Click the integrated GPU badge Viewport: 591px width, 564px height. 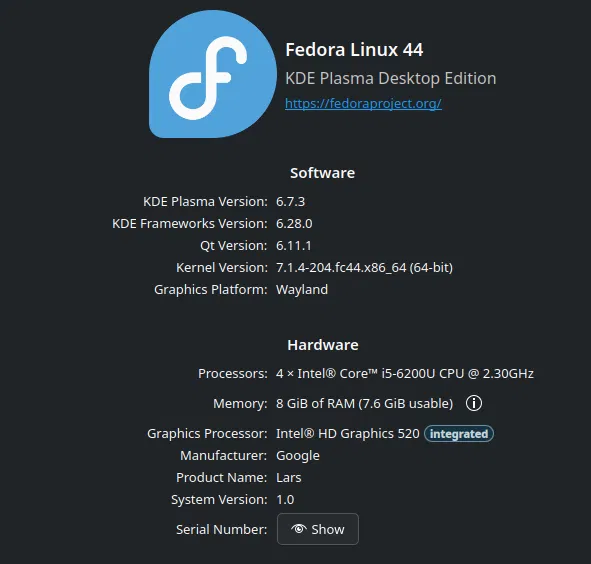tap(459, 434)
